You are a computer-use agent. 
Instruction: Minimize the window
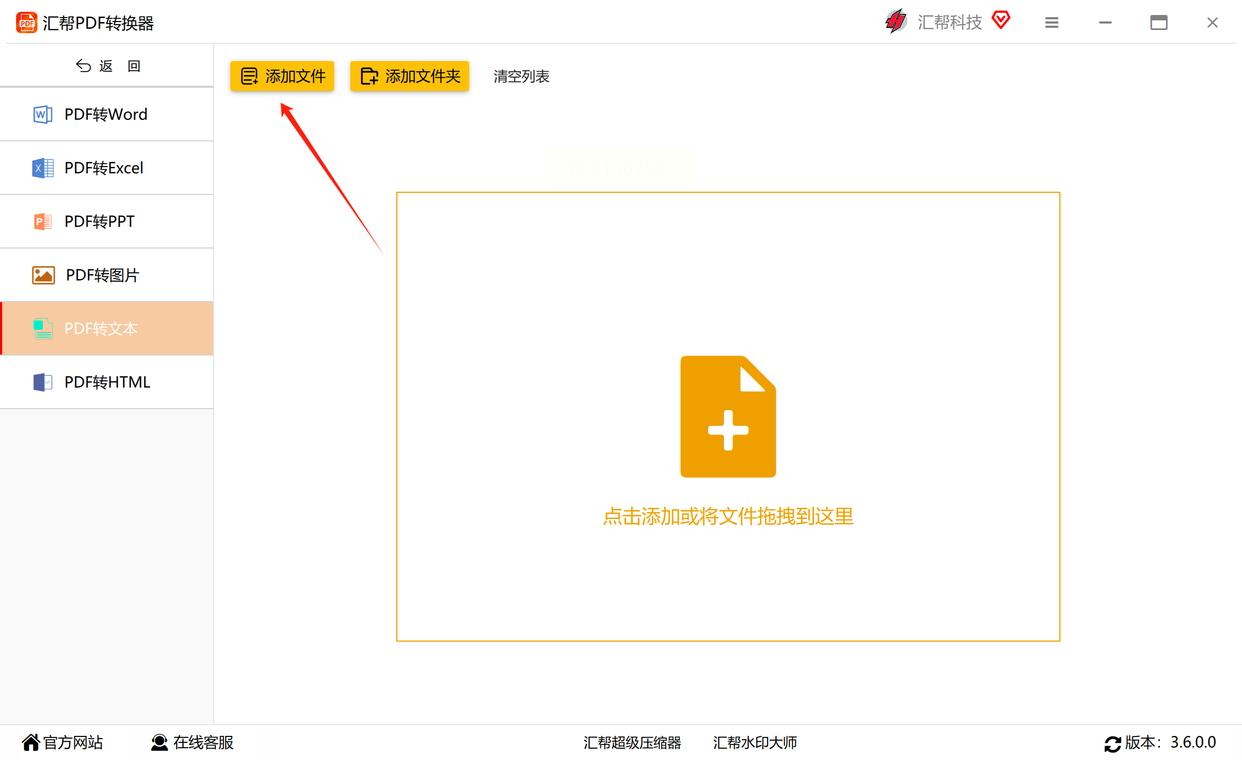pos(1105,22)
